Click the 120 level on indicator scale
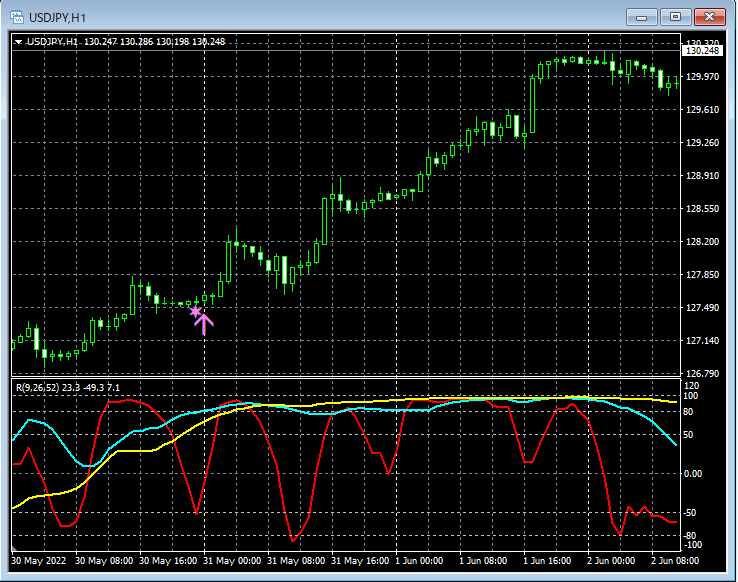 691,385
